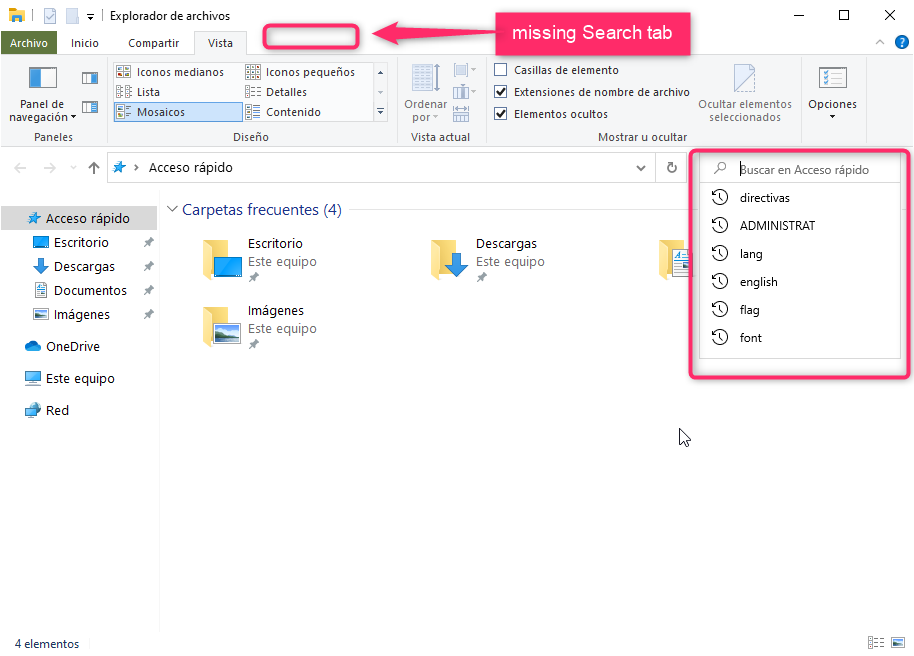Go up one level arrow
The height and width of the screenshot is (656, 914).
tap(94, 168)
